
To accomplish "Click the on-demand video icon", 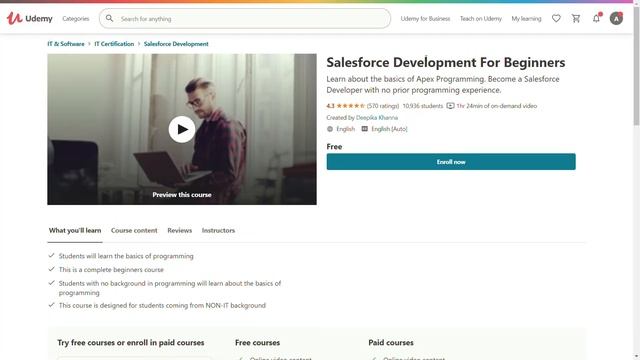I will pos(450,106).
